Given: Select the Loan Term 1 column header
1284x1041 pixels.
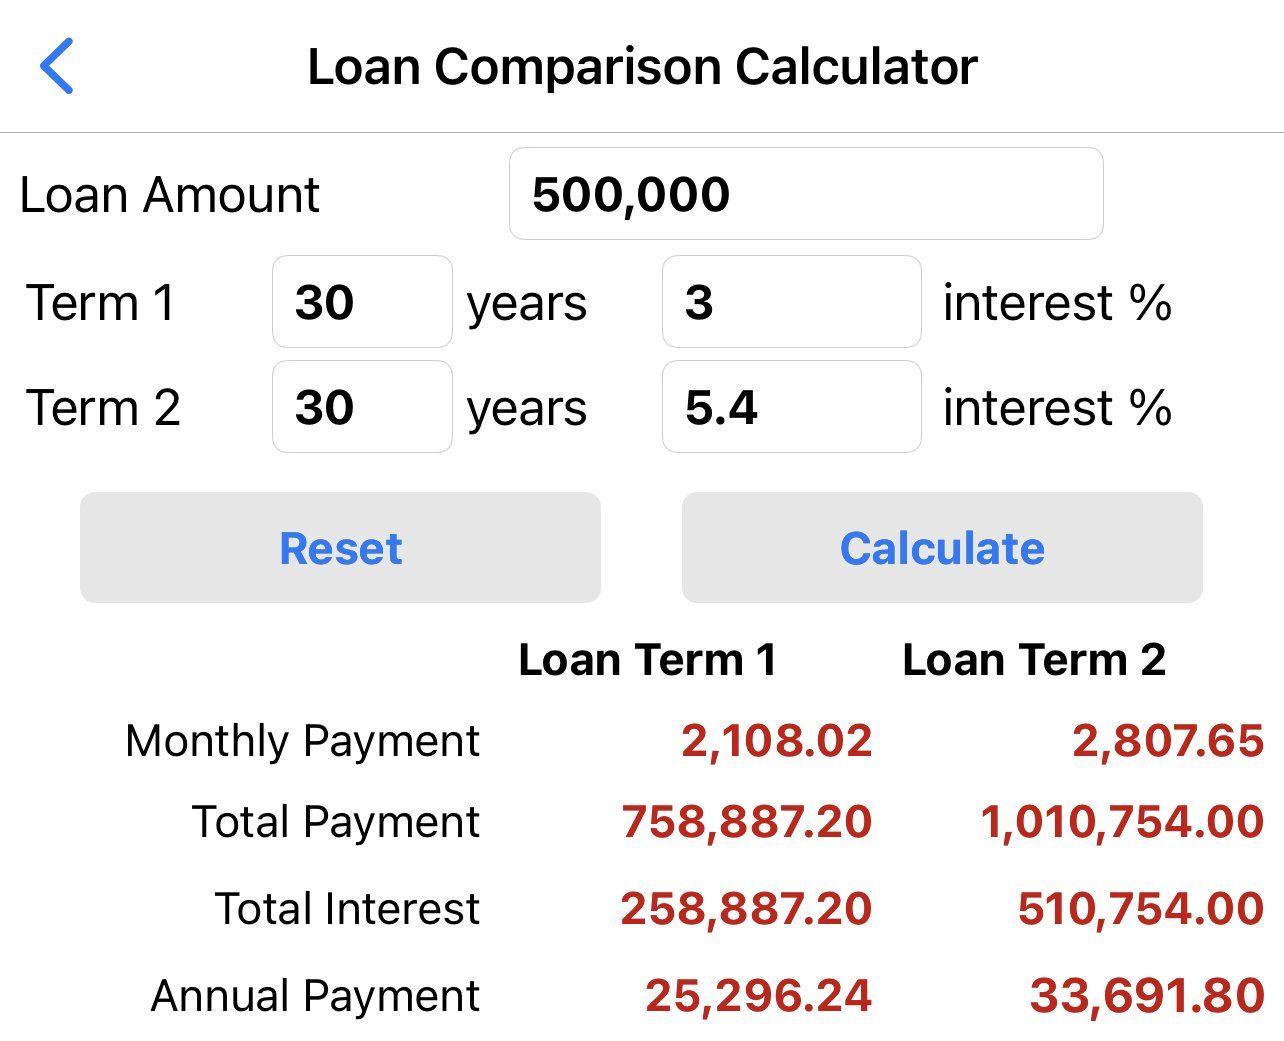Looking at the screenshot, I should [x=648, y=659].
